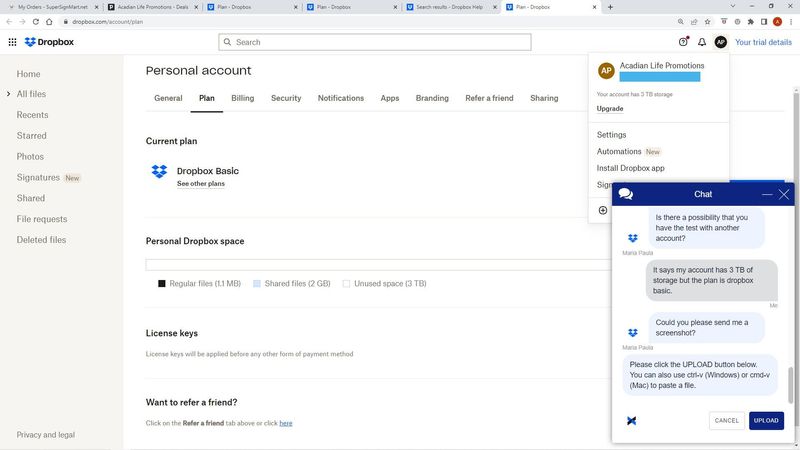This screenshot has height=450, width=800.
Task: Click Upgrade in account menu
Action: [x=610, y=109]
